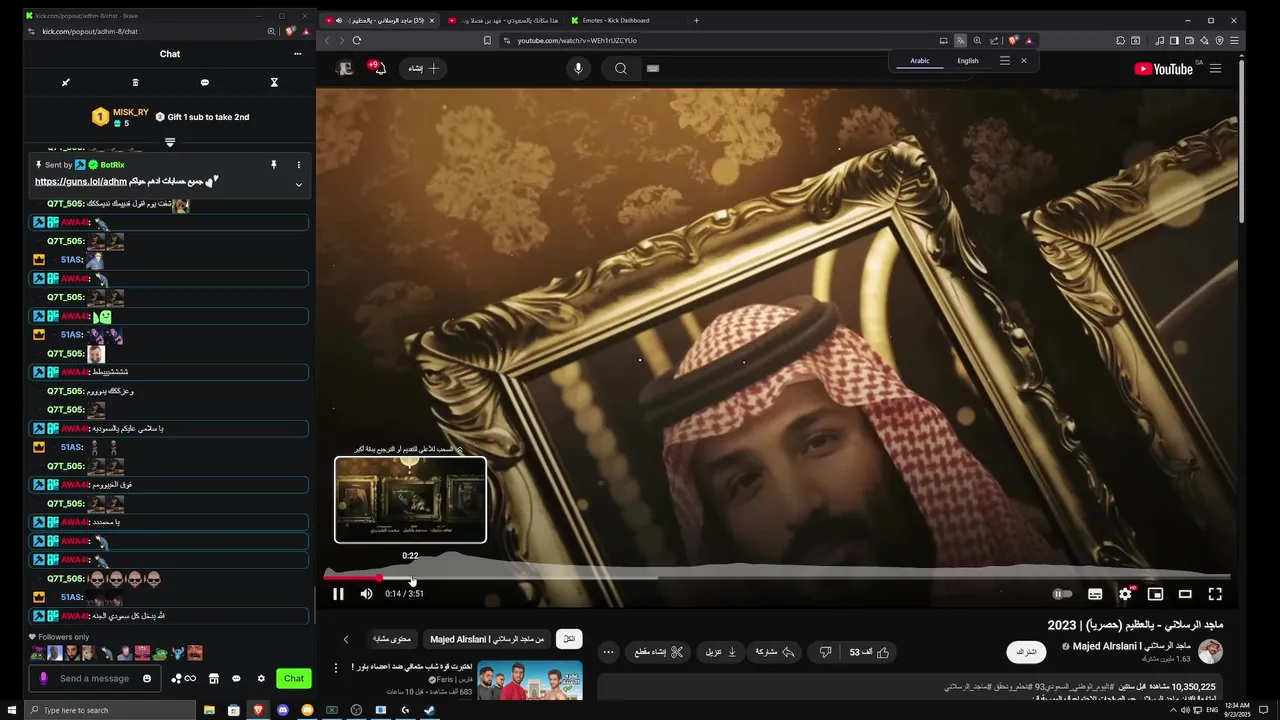
Task: Bookmark the YouTube page
Action: tap(487, 40)
